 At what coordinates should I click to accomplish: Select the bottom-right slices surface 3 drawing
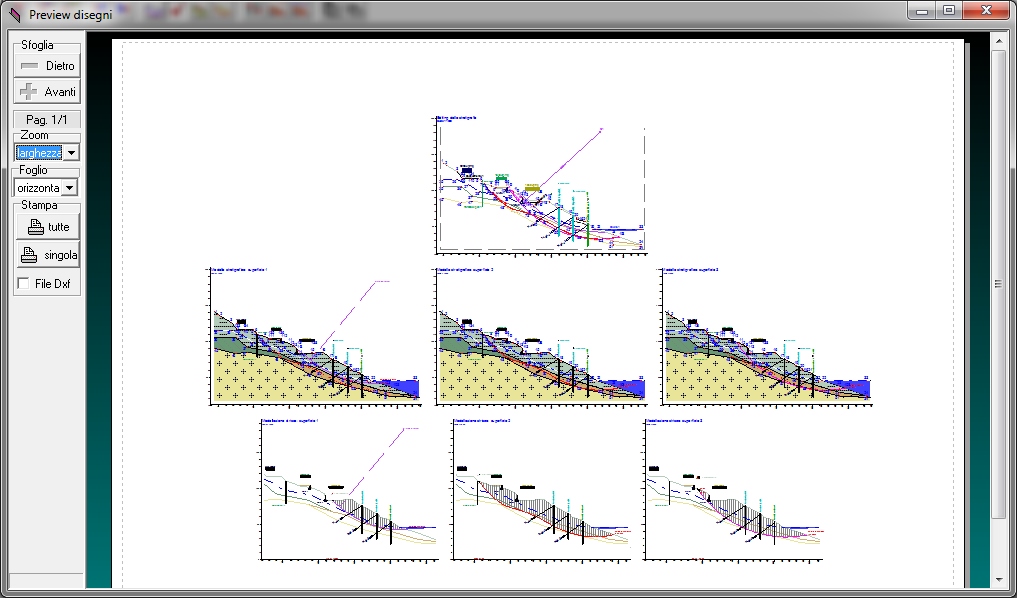[734, 490]
